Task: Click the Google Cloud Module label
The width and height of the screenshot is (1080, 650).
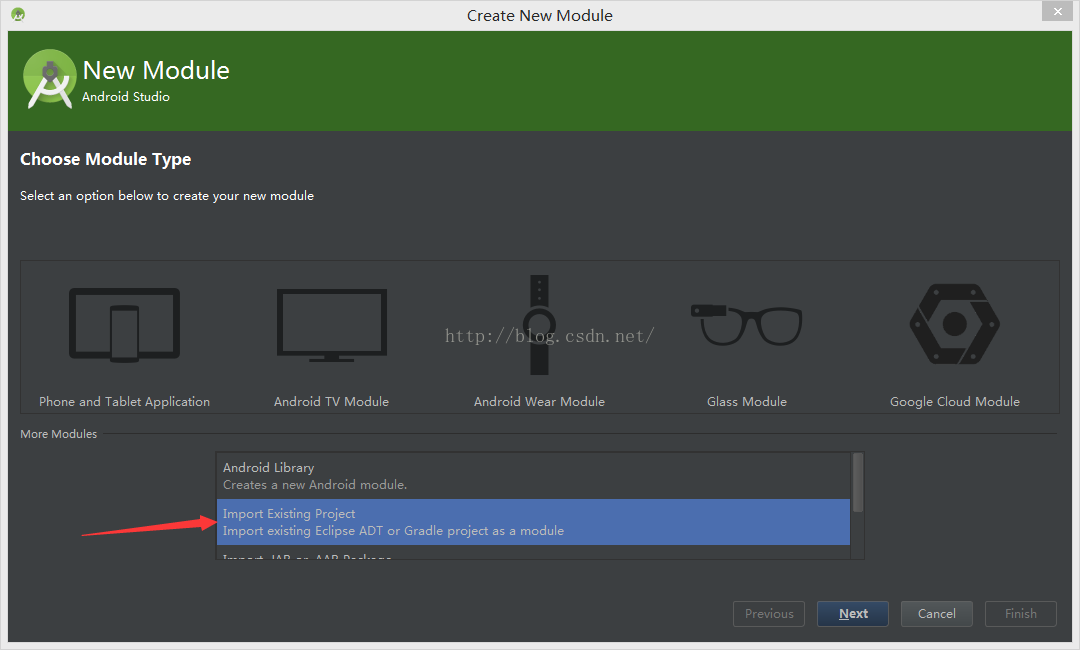Action: (x=955, y=401)
